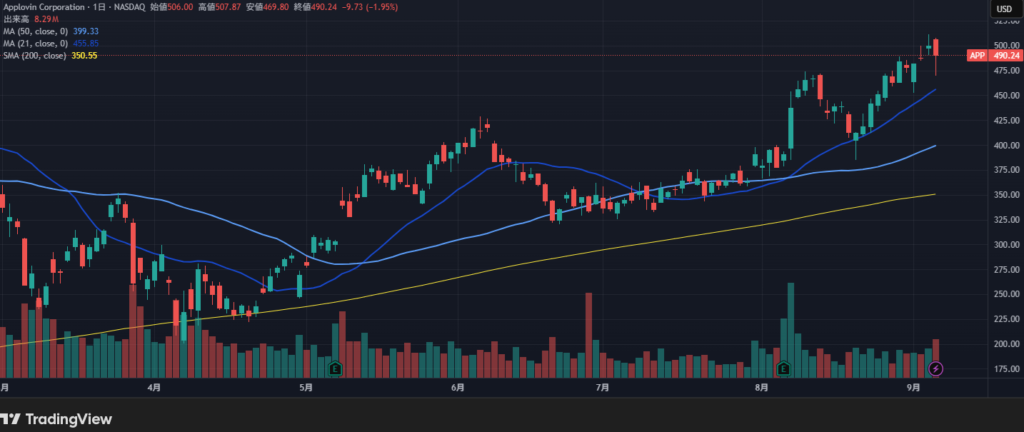The image size is (1024, 432).
Task: Select the MA (21, close, 0) indicator legend
Action: point(35,44)
